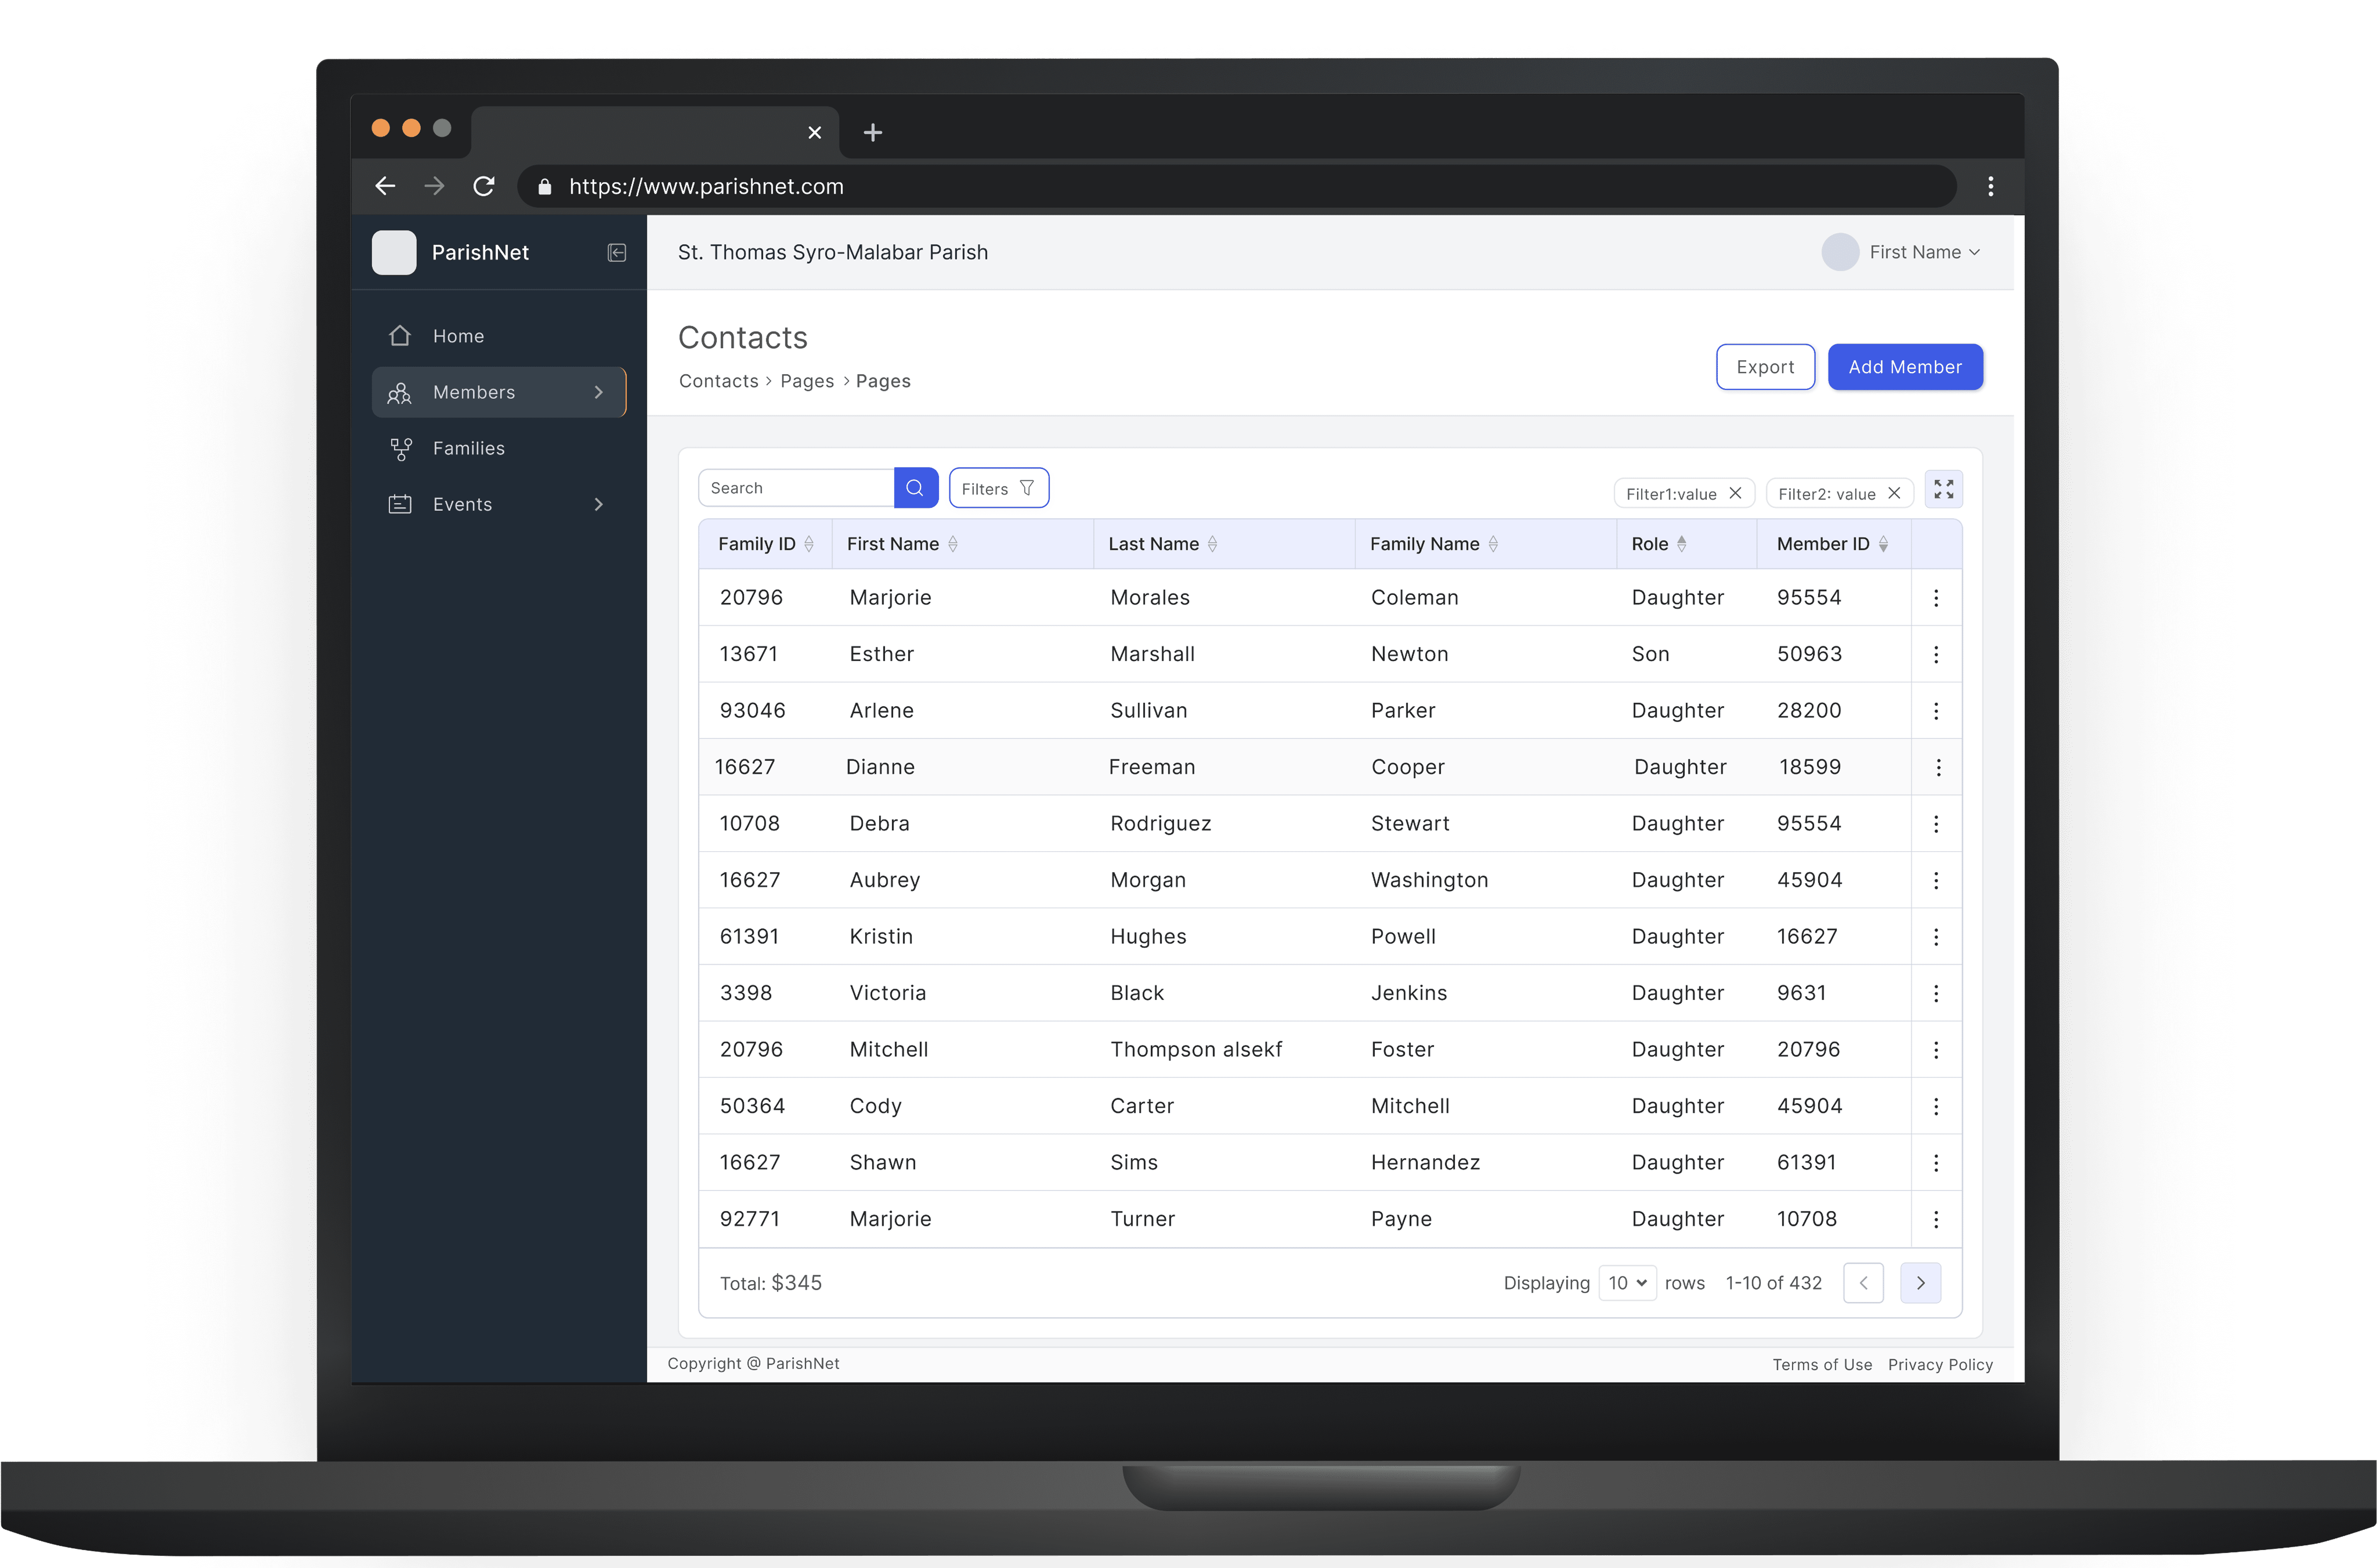The height and width of the screenshot is (1568, 2377).
Task: Expand the Members submenu chevron
Action: pos(599,392)
